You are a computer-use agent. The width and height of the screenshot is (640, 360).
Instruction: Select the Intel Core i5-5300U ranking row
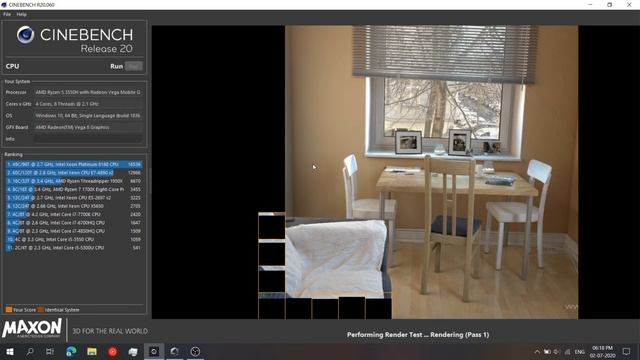[74, 248]
